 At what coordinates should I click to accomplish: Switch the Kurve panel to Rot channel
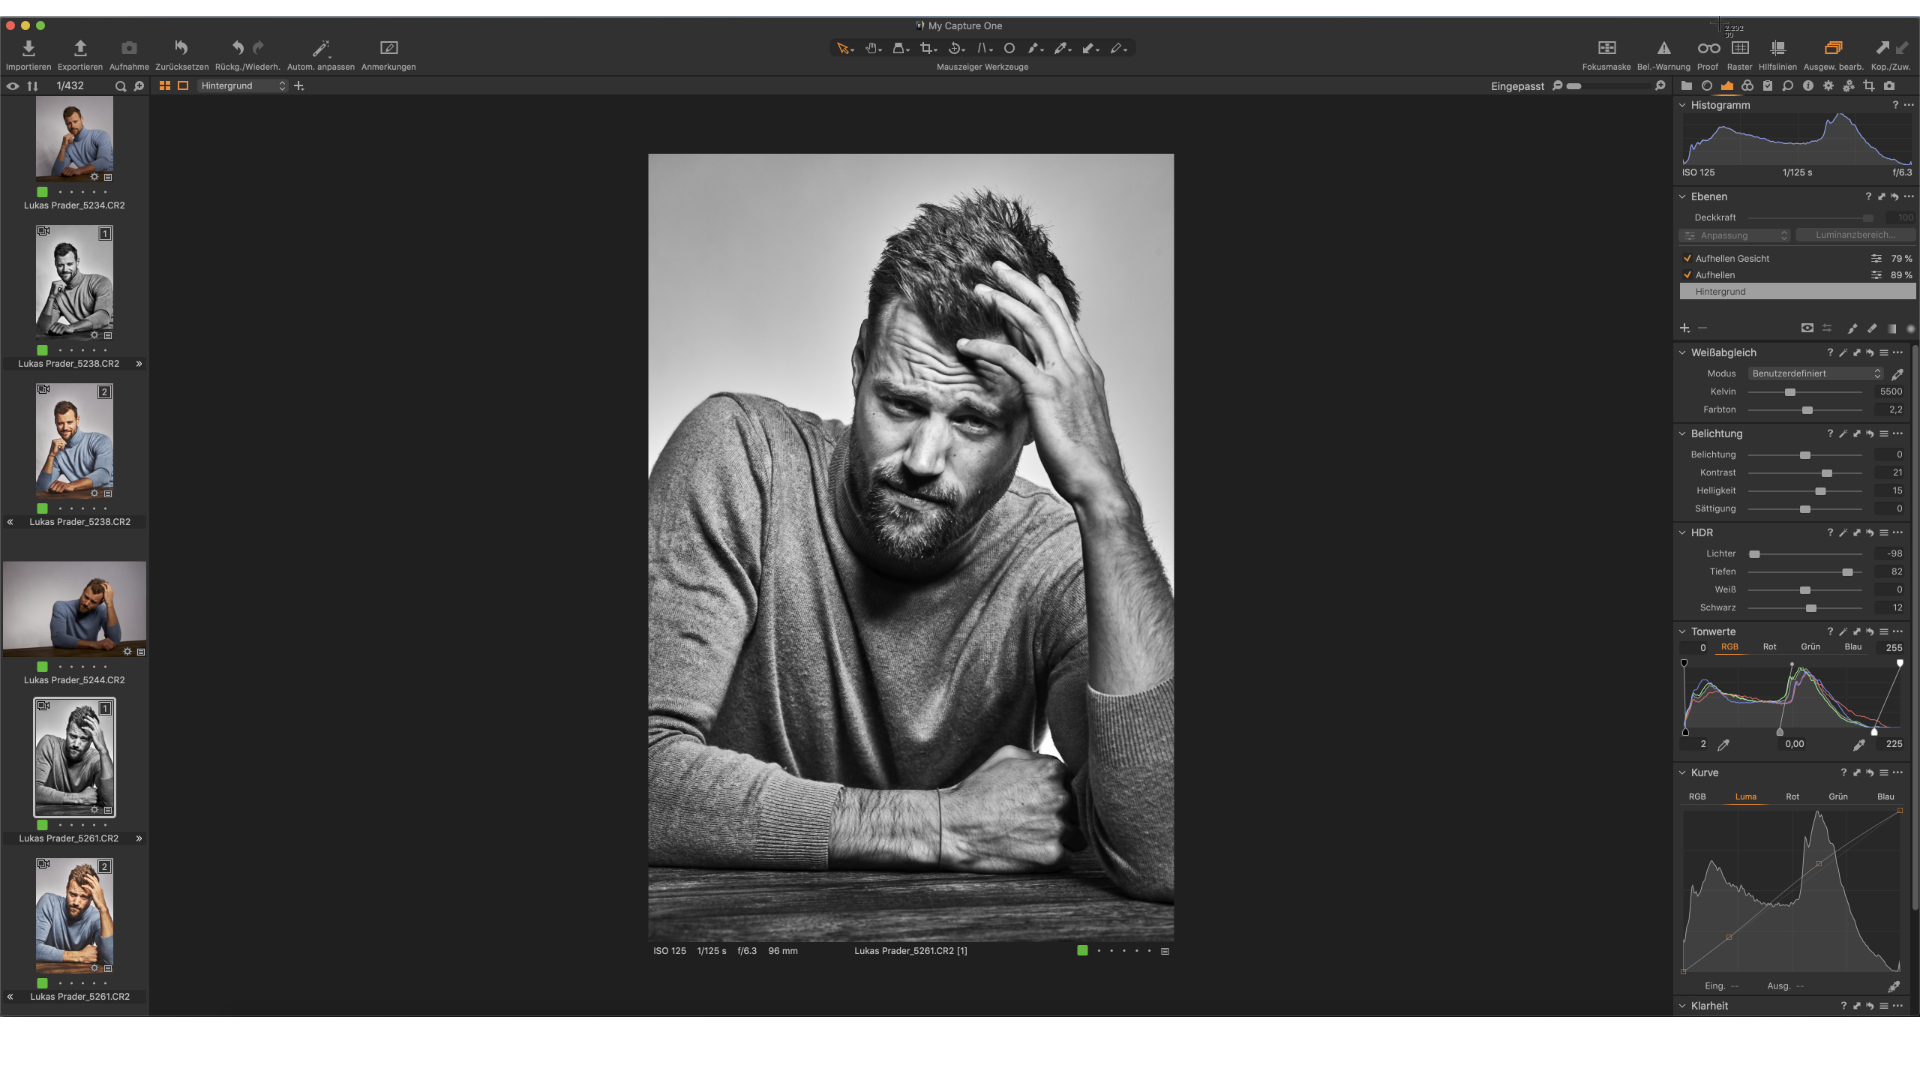pyautogui.click(x=1792, y=796)
